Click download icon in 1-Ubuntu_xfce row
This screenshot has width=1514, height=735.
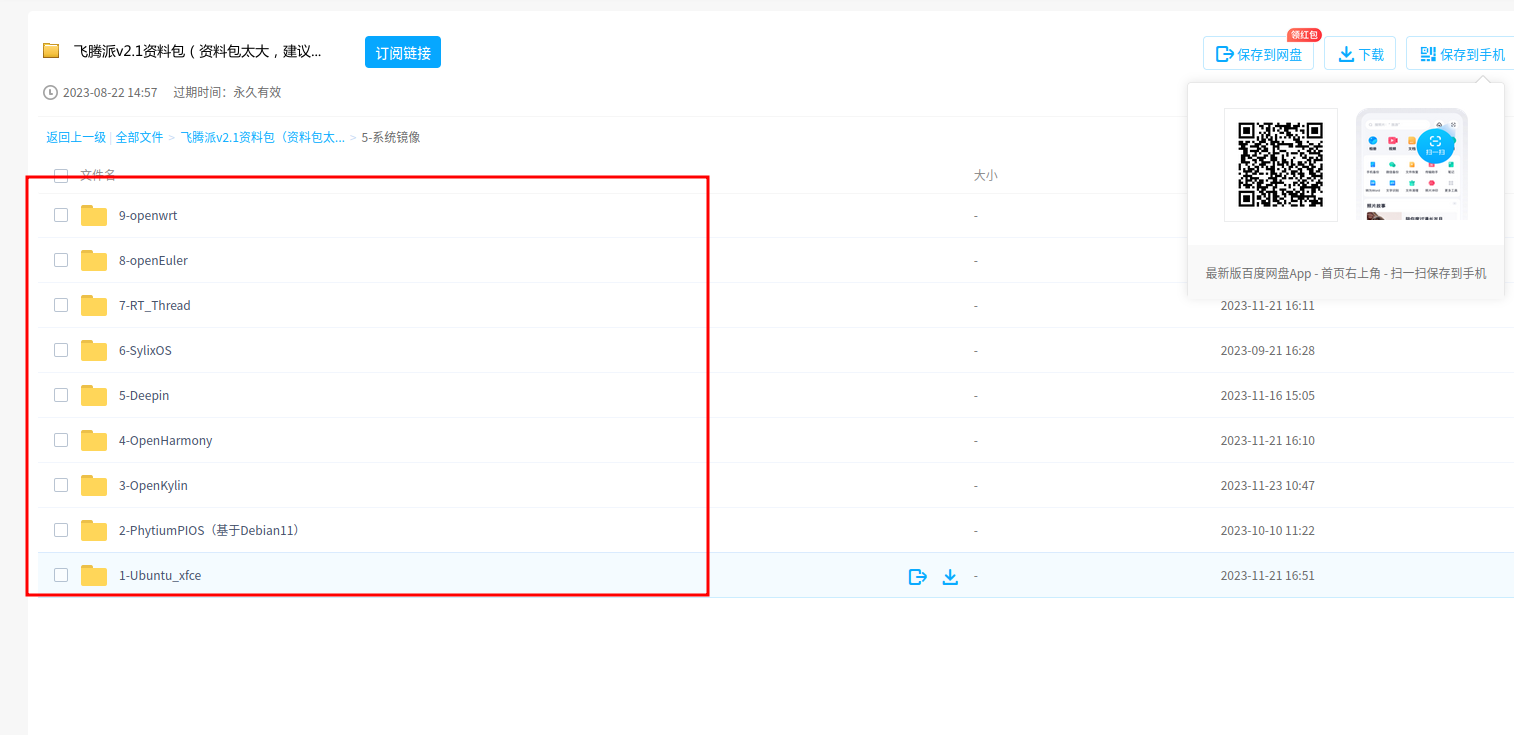950,576
